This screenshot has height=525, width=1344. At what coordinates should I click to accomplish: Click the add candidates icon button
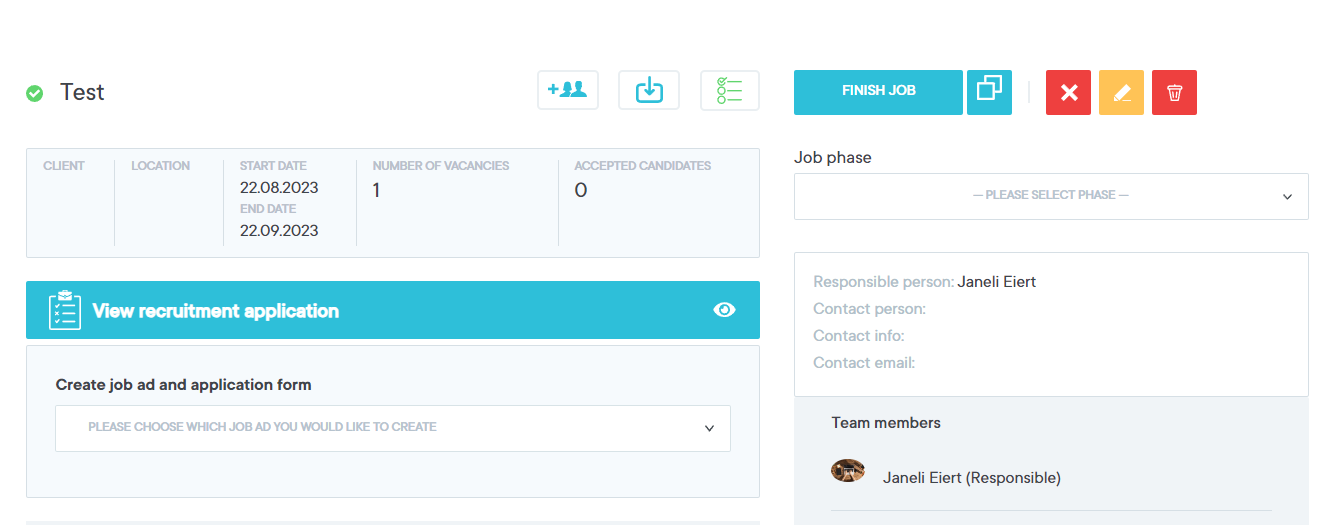[x=567, y=91]
